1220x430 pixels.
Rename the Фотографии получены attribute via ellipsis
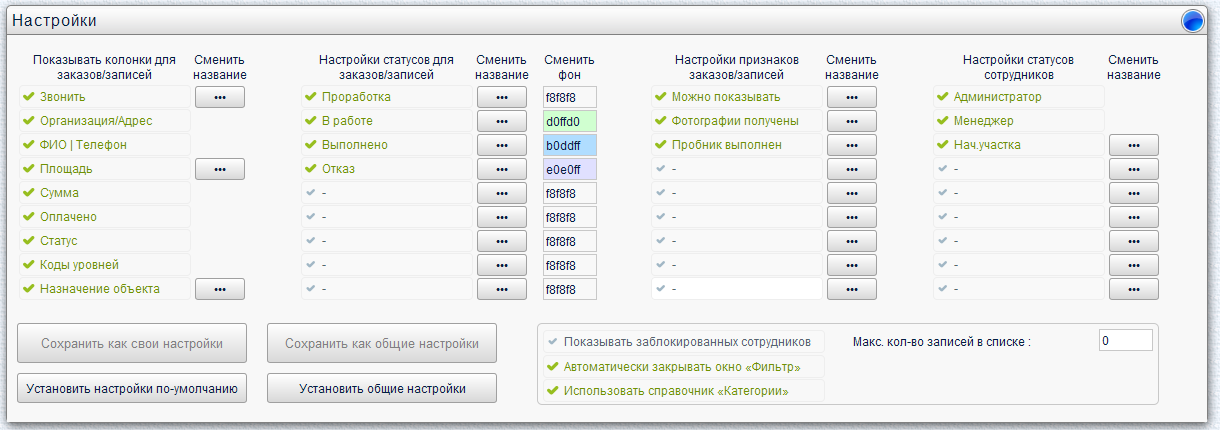pyautogui.click(x=852, y=121)
